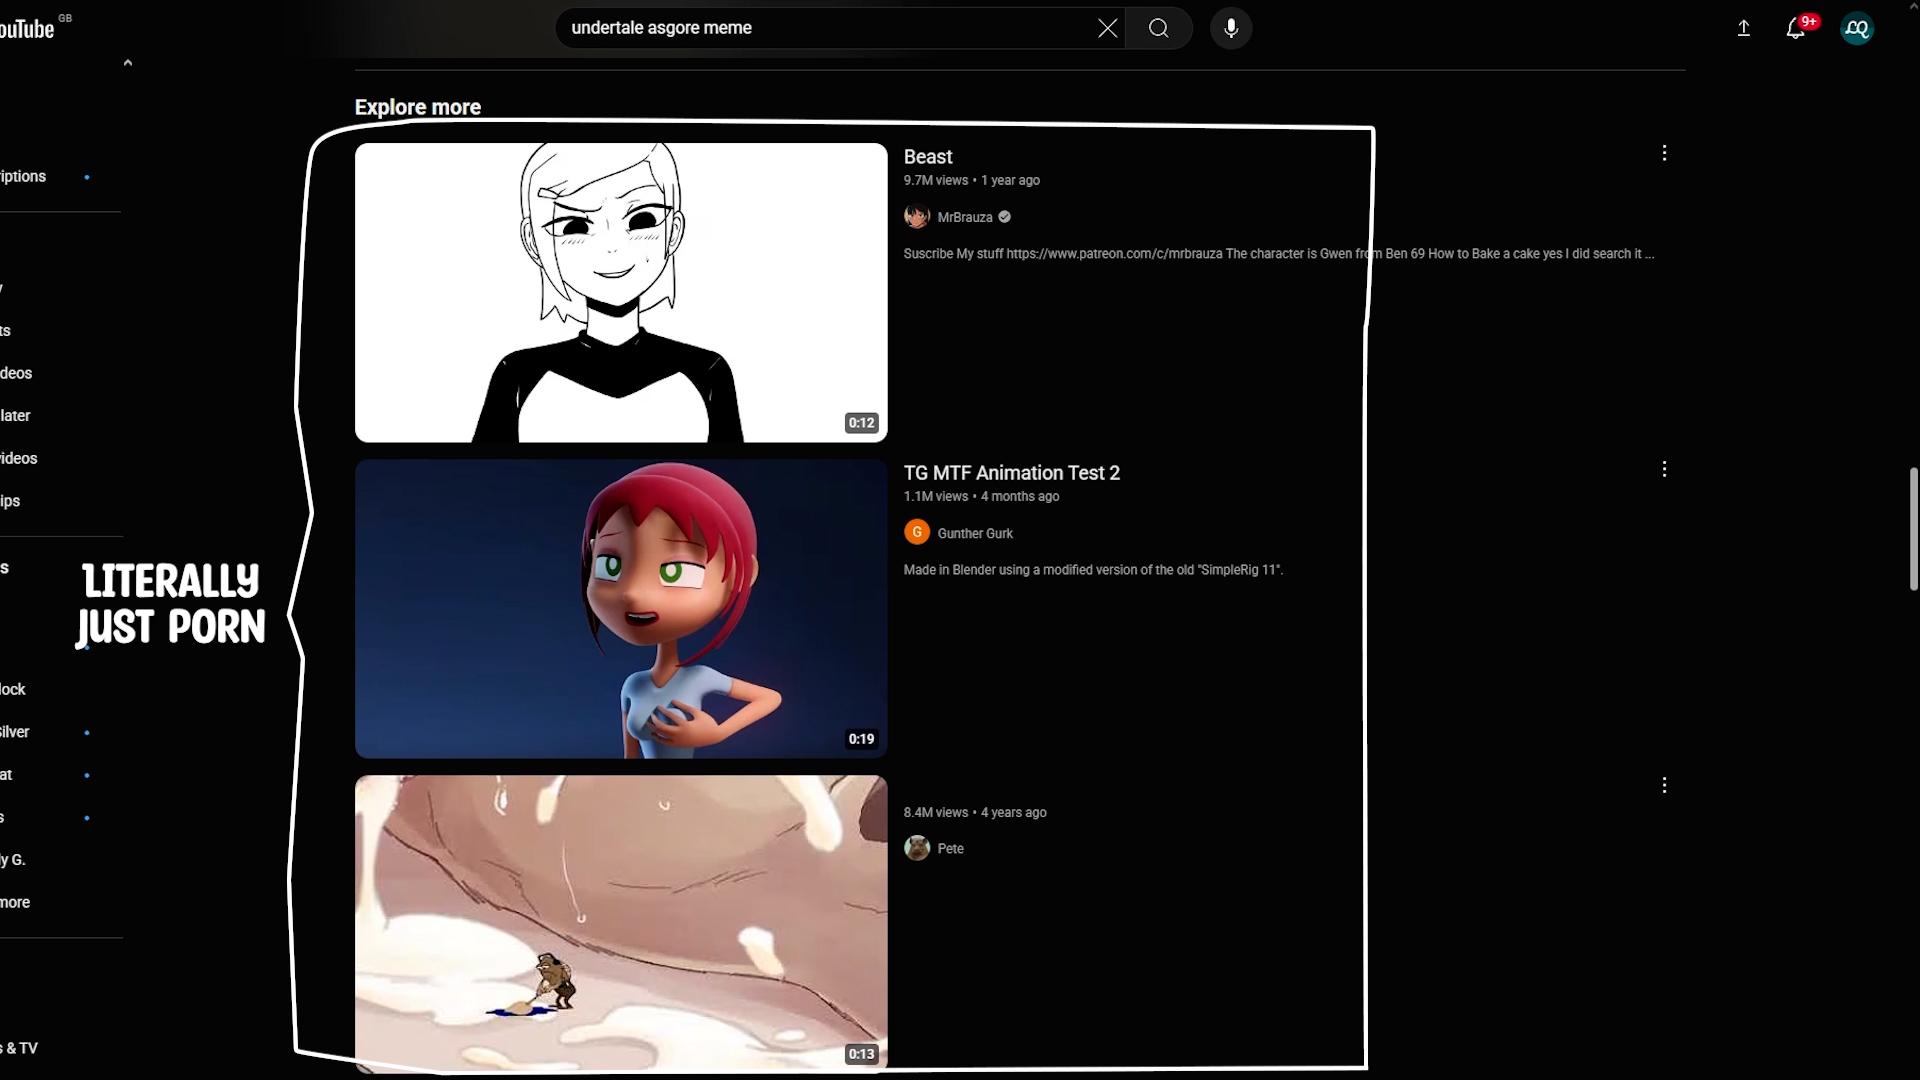The image size is (1920, 1080).
Task: Click the magnifying glass search button
Action: [x=1158, y=28]
